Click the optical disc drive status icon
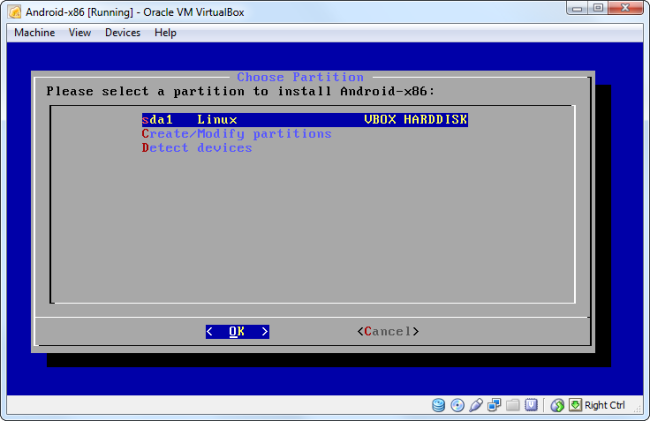Image resolution: width=650 pixels, height=421 pixels. (x=457, y=405)
